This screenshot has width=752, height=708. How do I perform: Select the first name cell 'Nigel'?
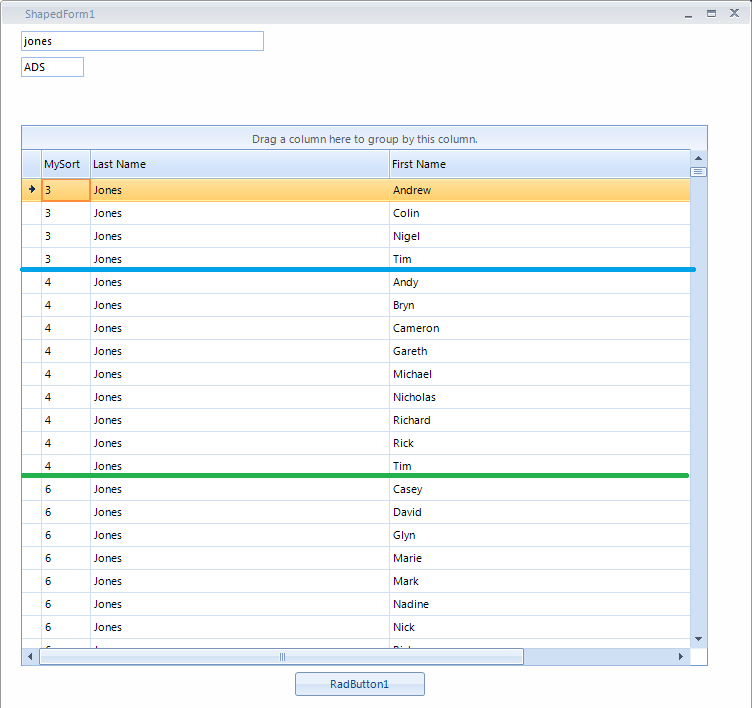[540, 236]
